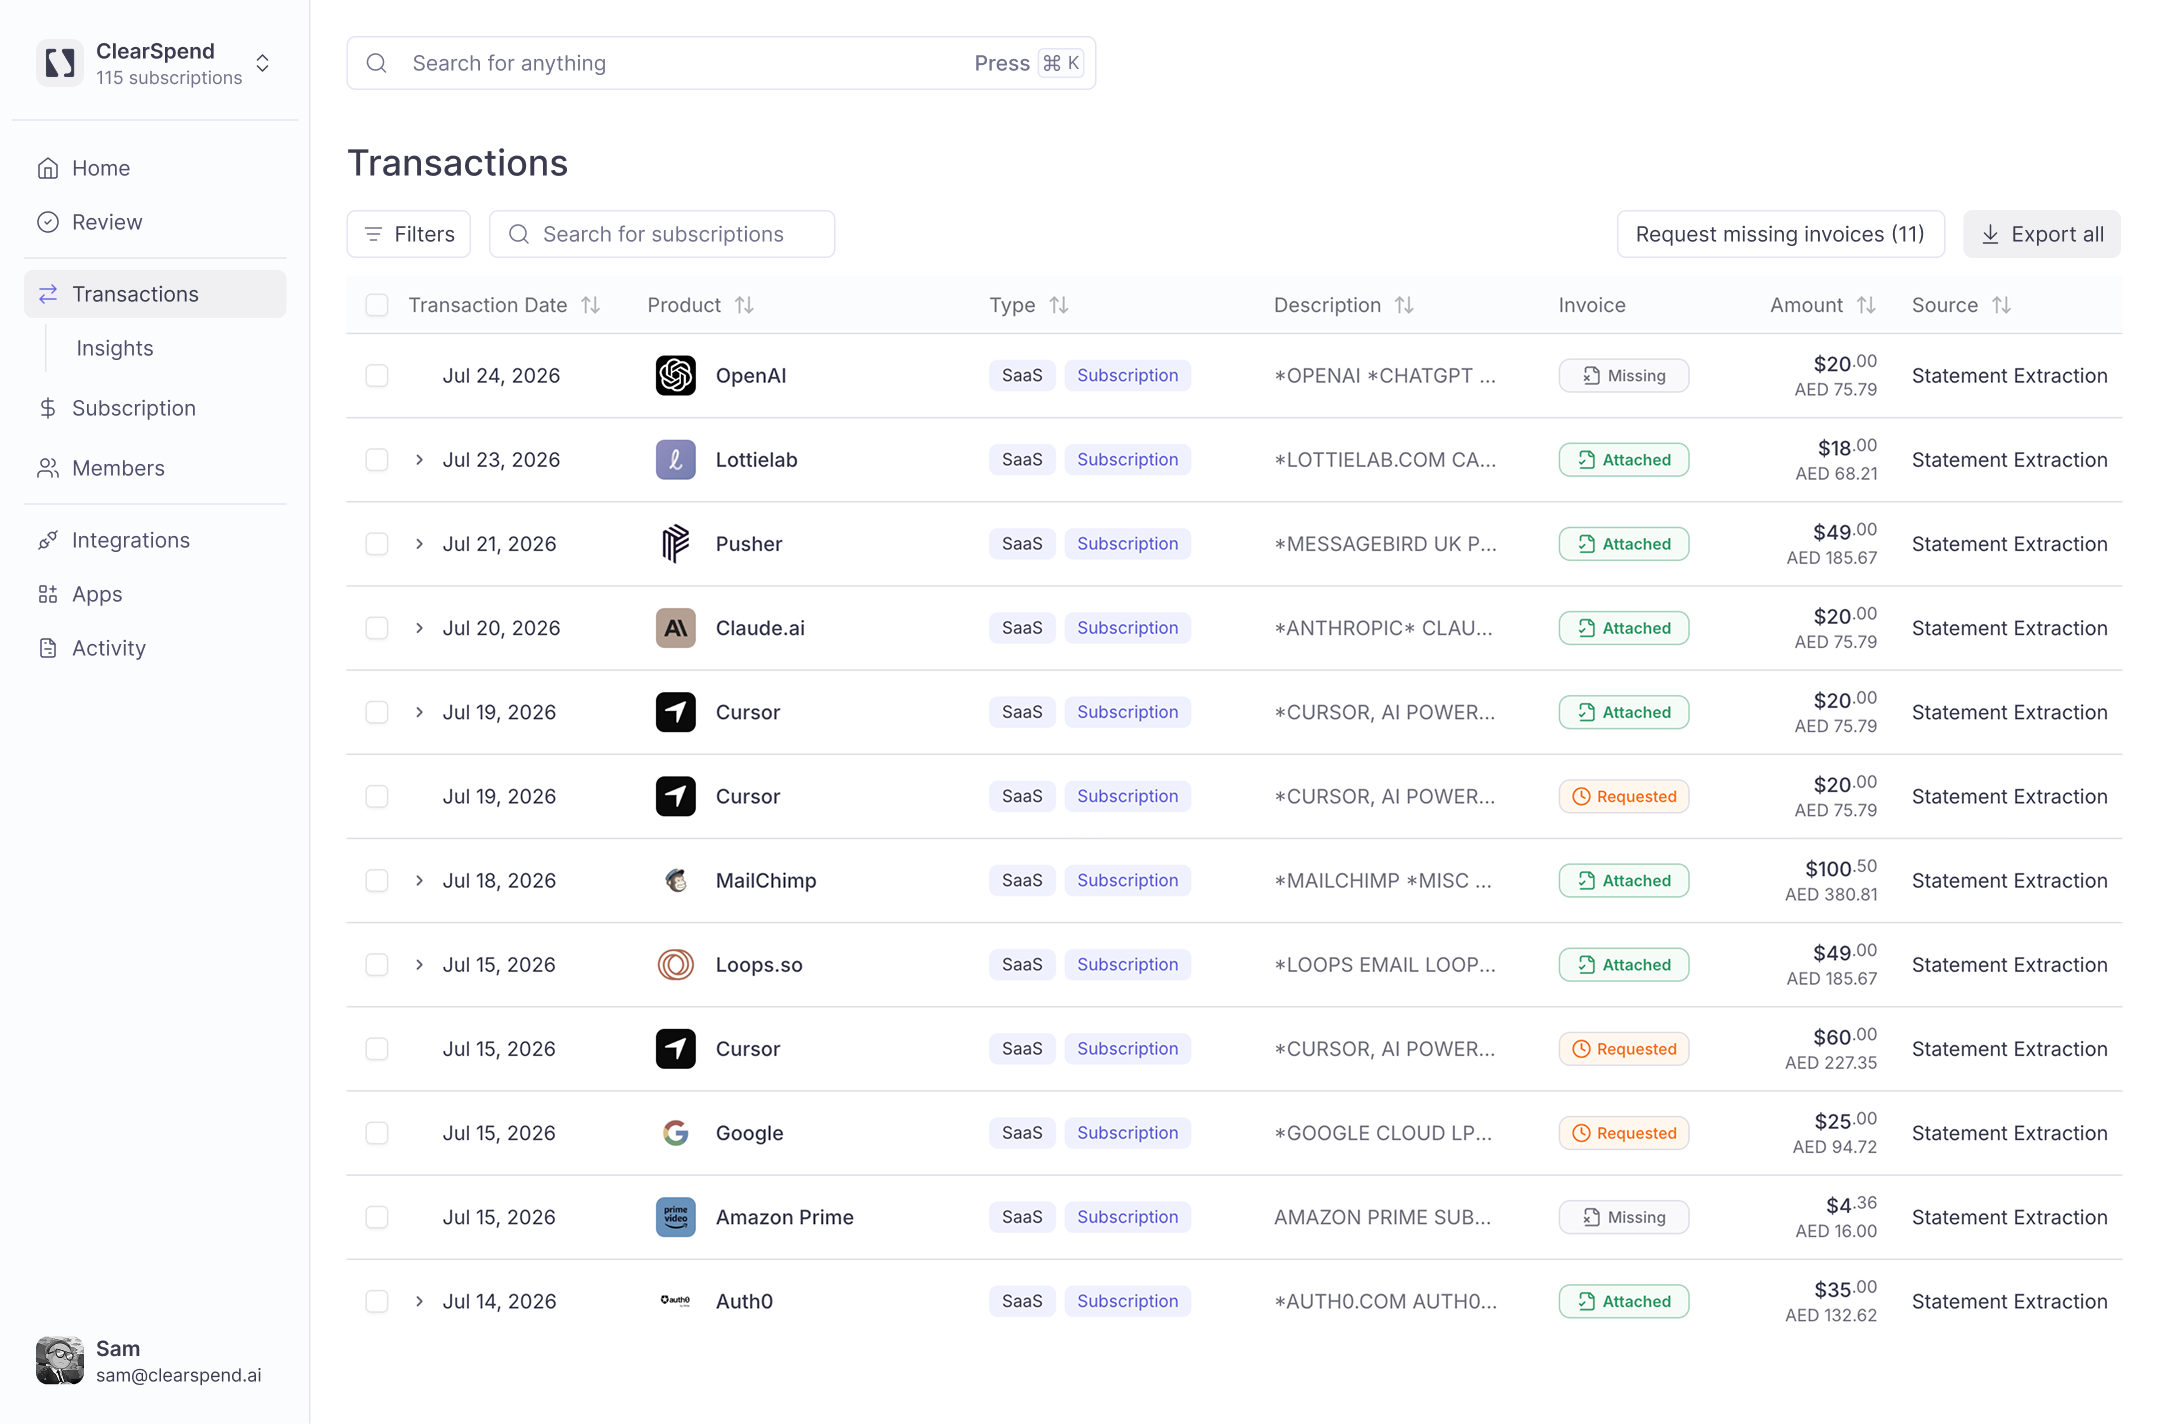Check the Lottielab row checkbox
The width and height of the screenshot is (2160, 1424).
[377, 460]
